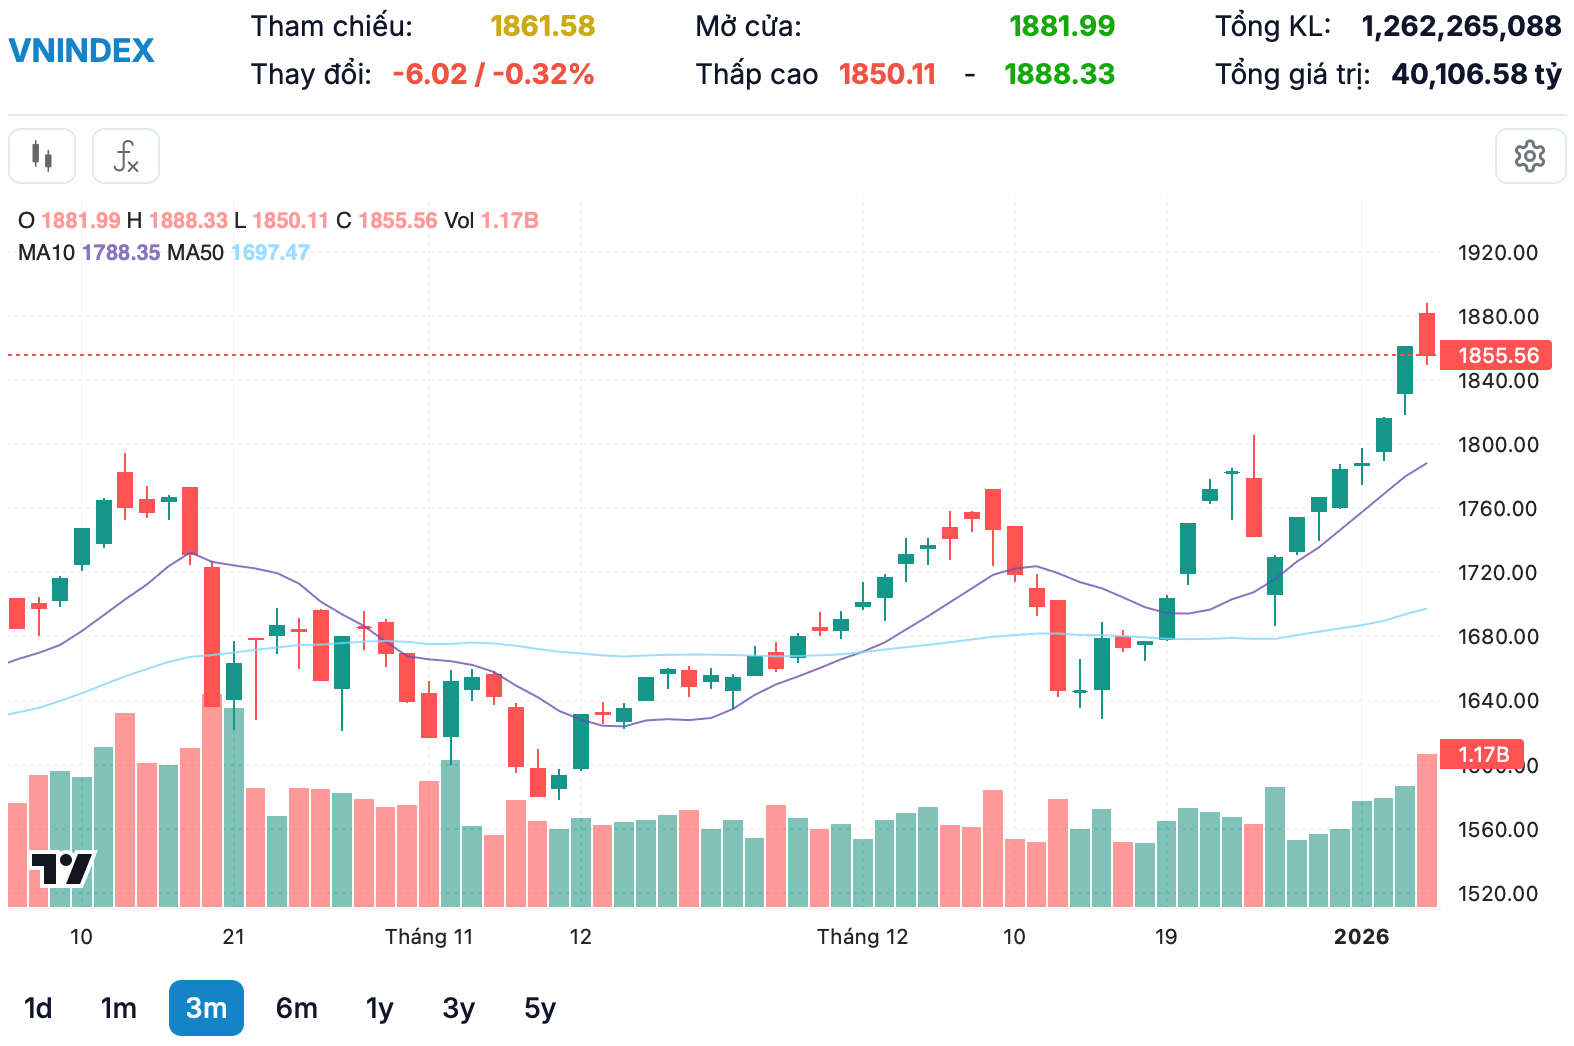This screenshot has height=1046, width=1574.
Task: Select the 1d time range
Action: [x=38, y=1008]
